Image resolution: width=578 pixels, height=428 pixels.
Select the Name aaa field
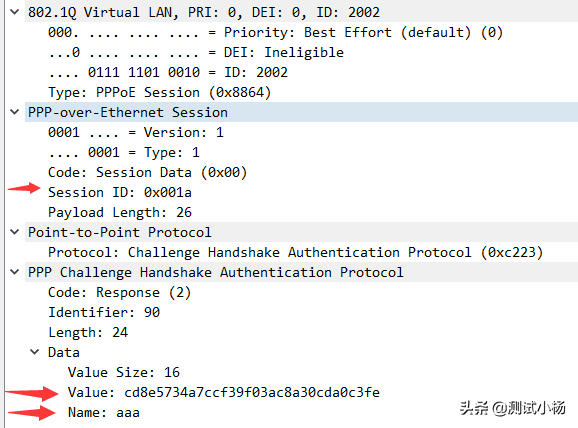[x=104, y=412]
